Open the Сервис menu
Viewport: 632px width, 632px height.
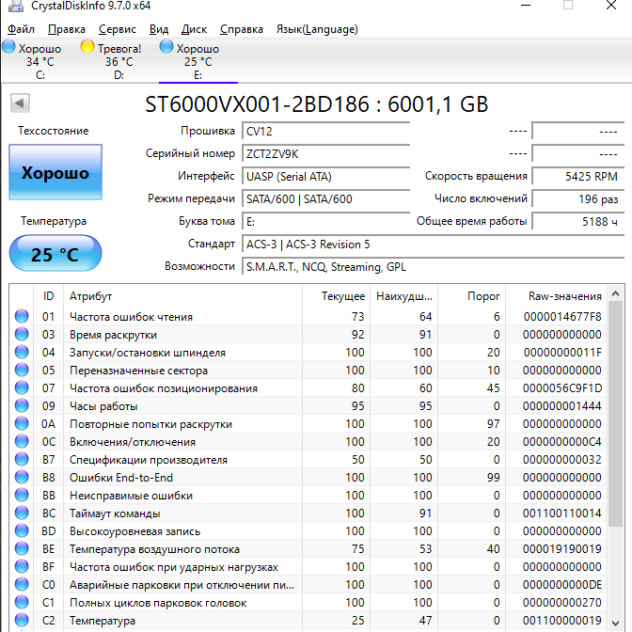click(x=118, y=29)
